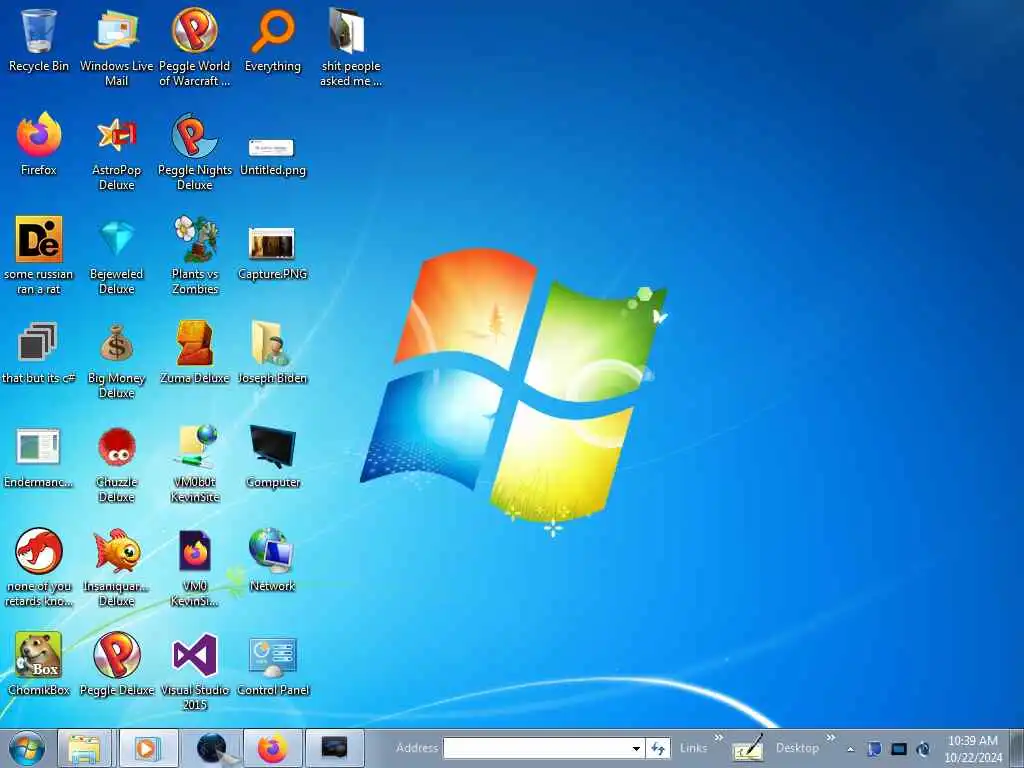Select Chuzzle Deluxe icon
The width and height of the screenshot is (1024, 768).
116,464
